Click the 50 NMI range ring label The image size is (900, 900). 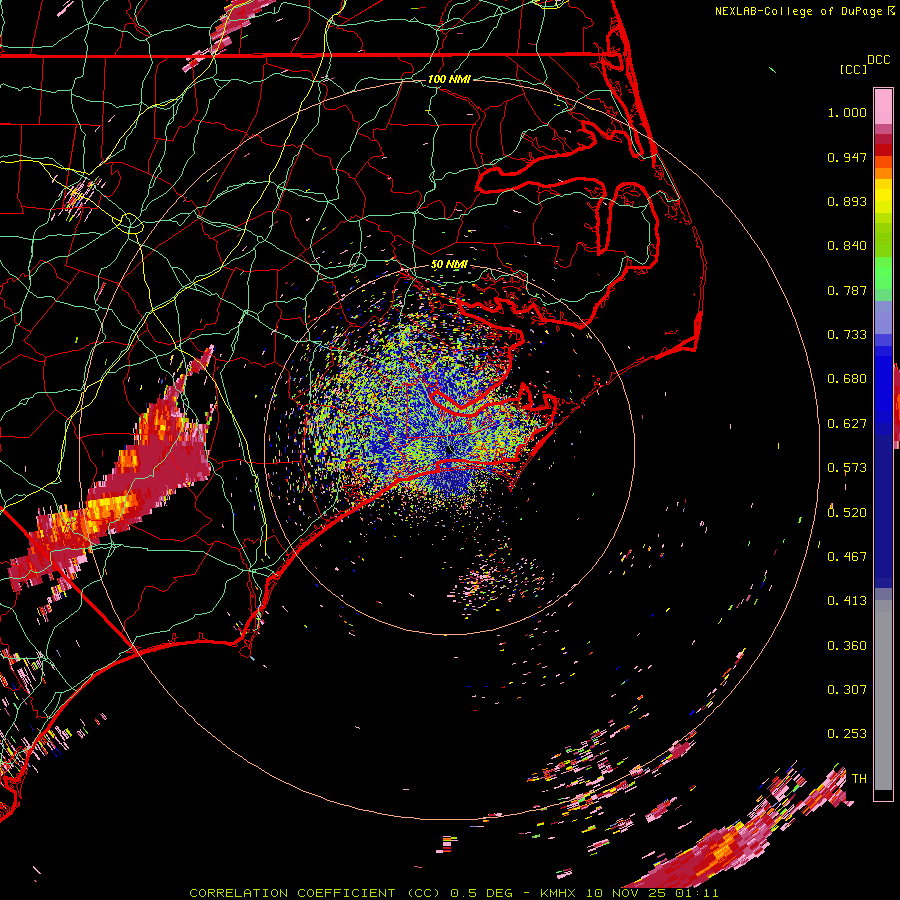tap(449, 265)
